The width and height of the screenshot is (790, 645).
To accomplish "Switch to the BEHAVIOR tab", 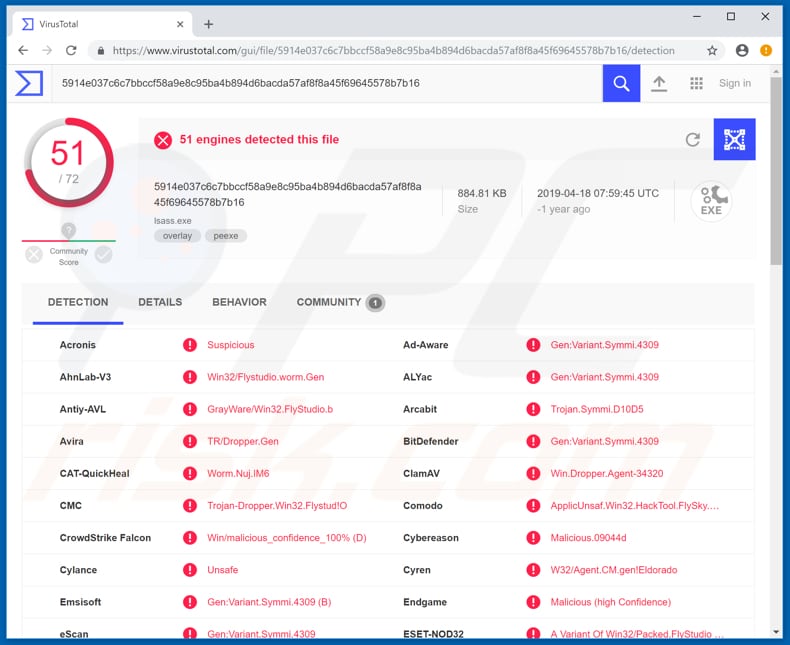I will pos(239,302).
